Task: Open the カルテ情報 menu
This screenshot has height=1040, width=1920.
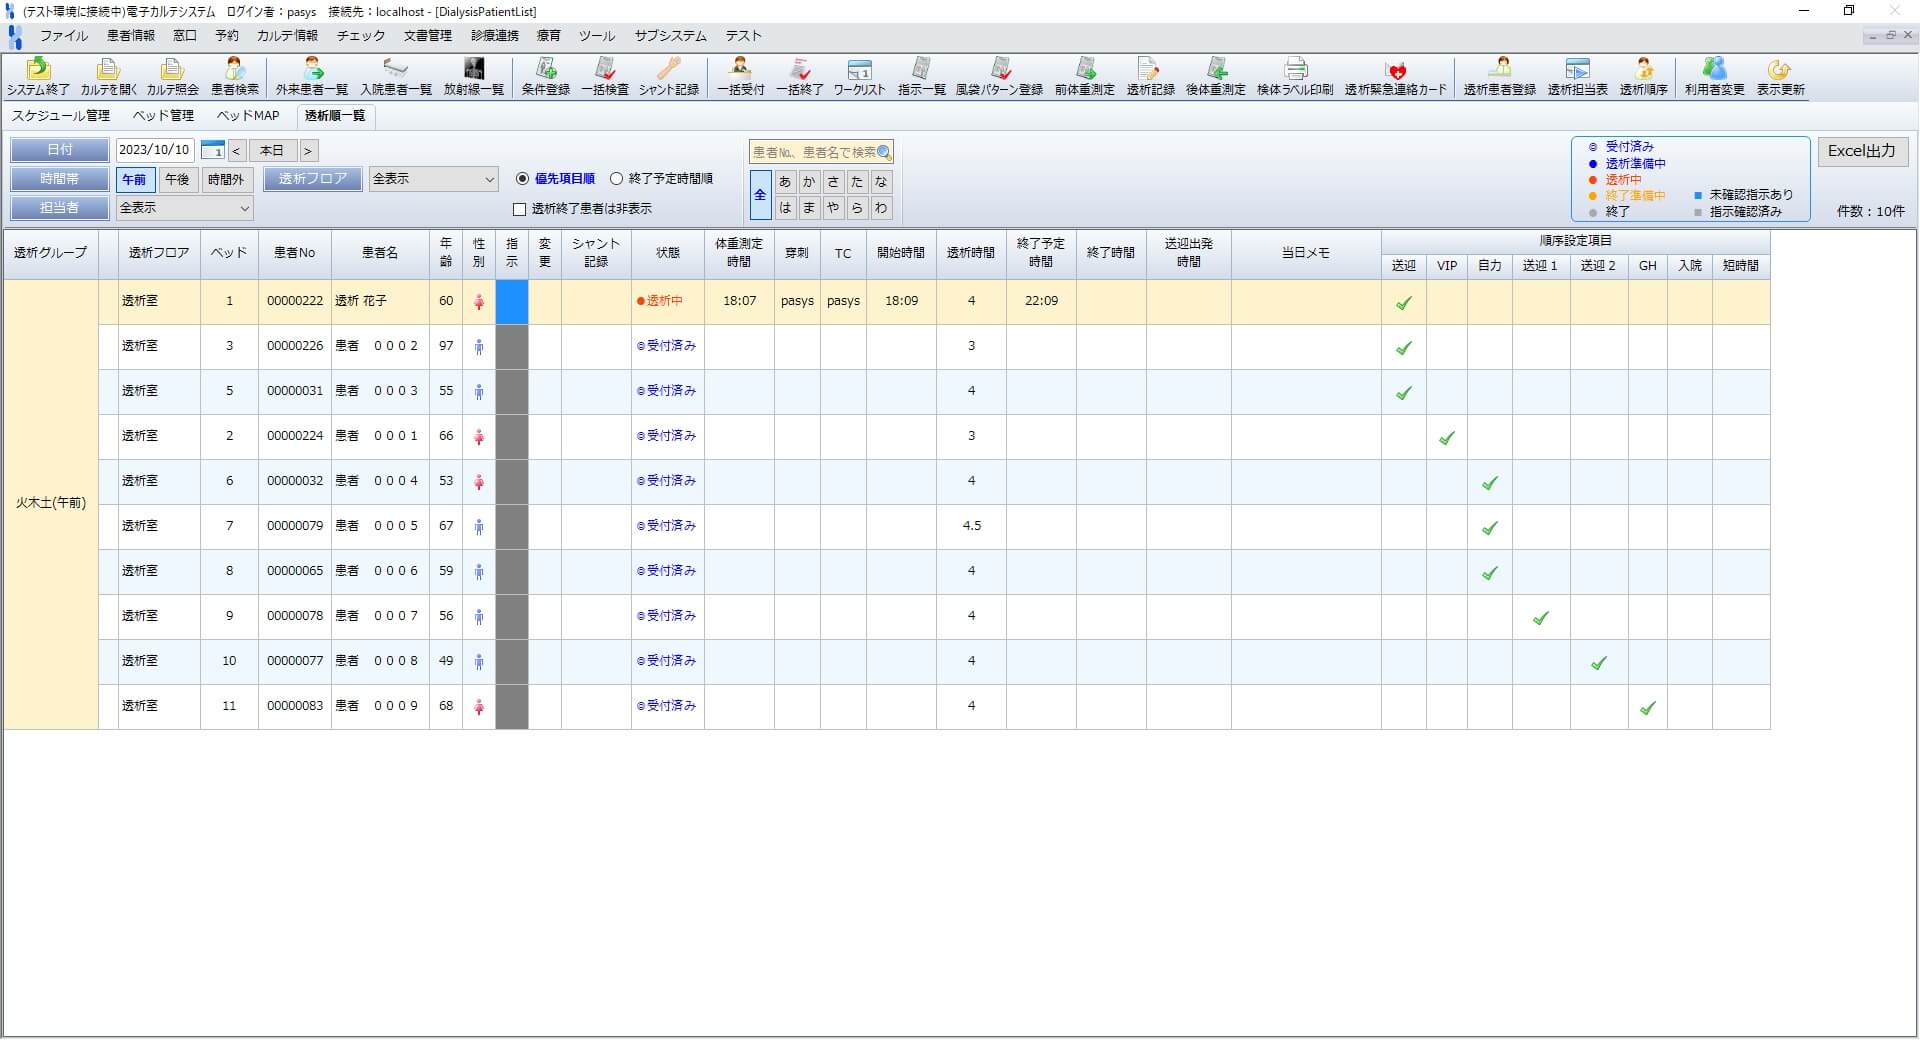Action: tap(287, 35)
